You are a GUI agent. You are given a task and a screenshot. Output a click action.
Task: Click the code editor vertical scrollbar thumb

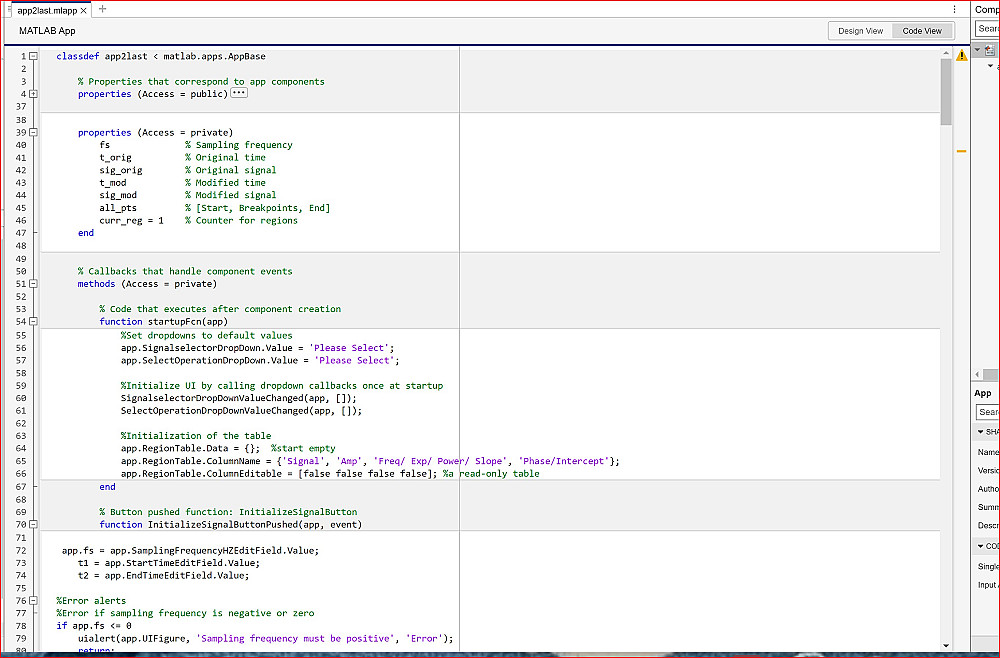(x=946, y=92)
